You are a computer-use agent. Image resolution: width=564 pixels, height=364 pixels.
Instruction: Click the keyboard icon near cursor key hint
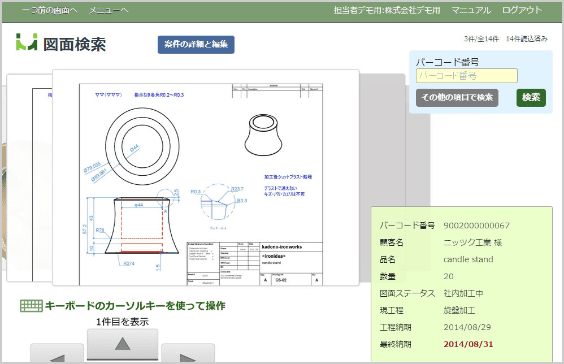31,306
